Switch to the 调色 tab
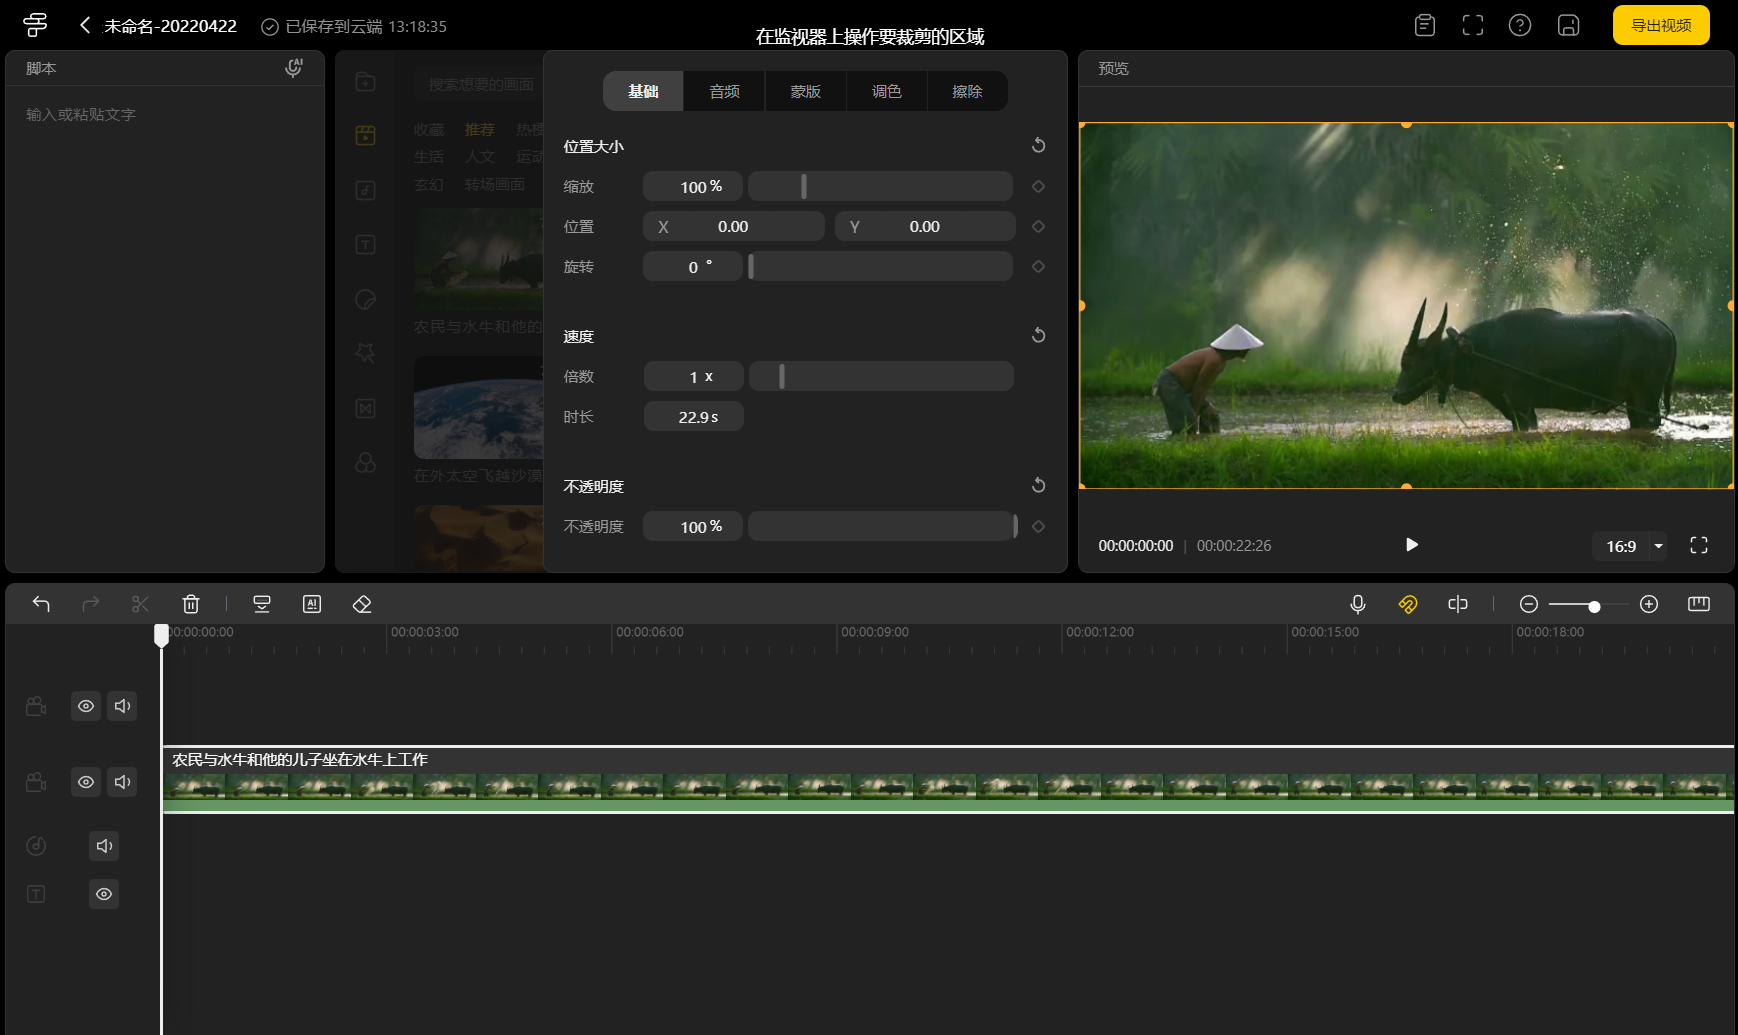Screen dimensions: 1738x1035 [x=887, y=91]
